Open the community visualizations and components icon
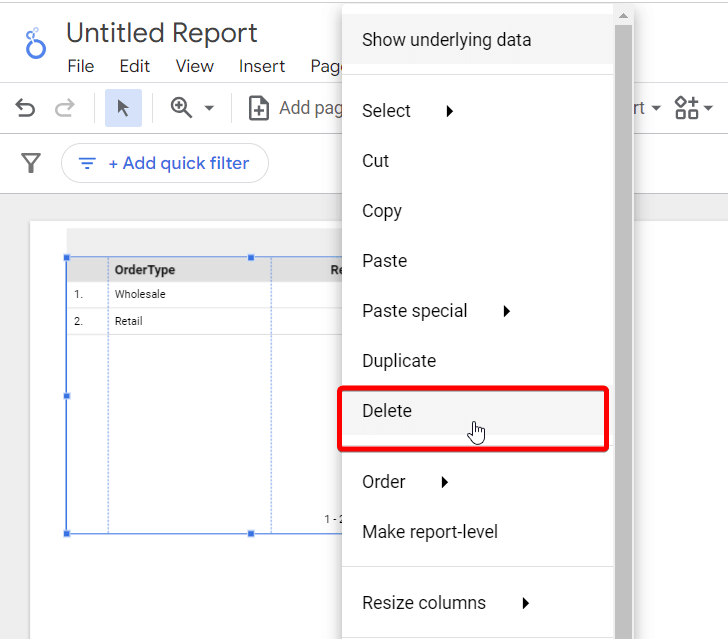 [687, 108]
